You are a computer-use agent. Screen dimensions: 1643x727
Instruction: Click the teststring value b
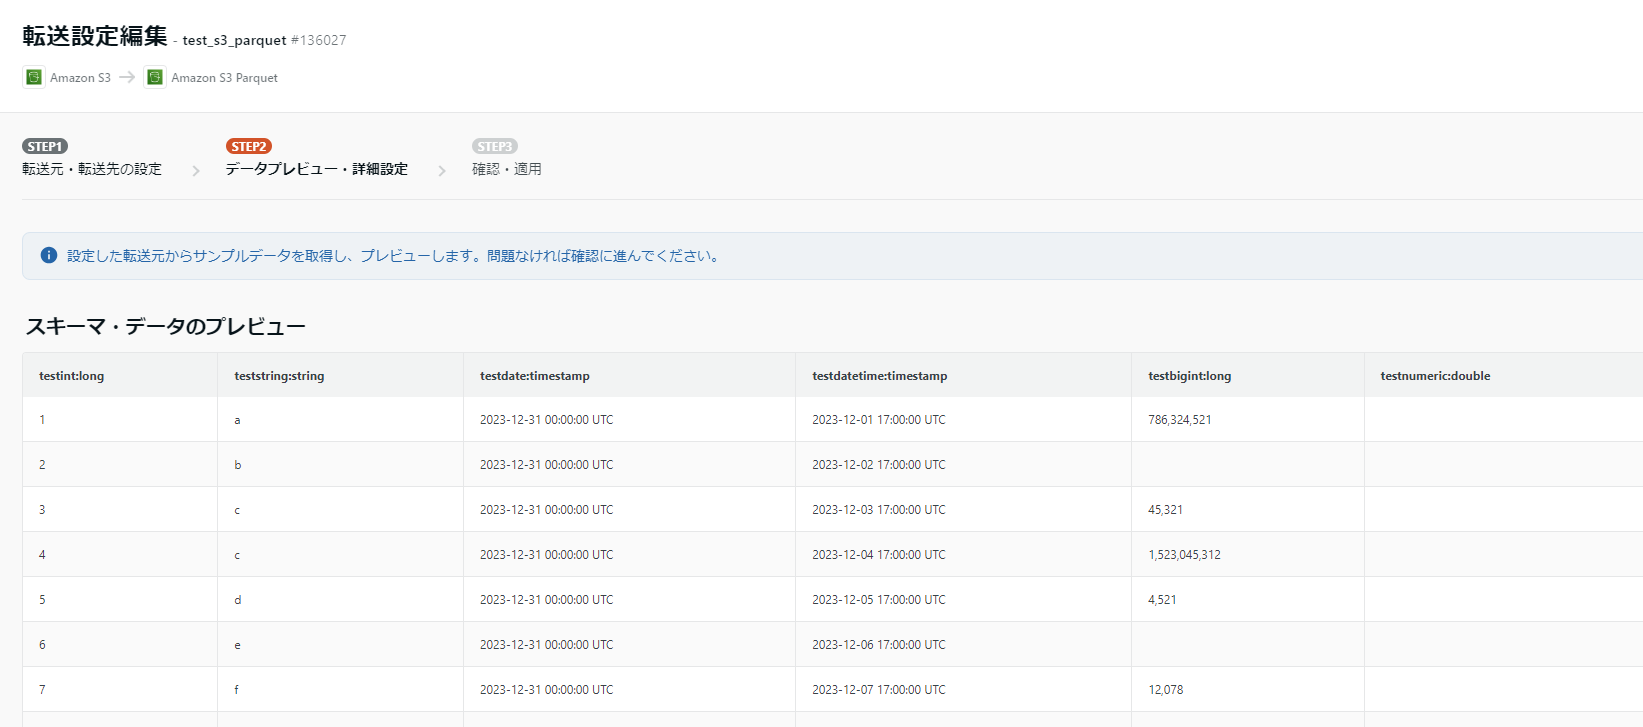point(237,465)
